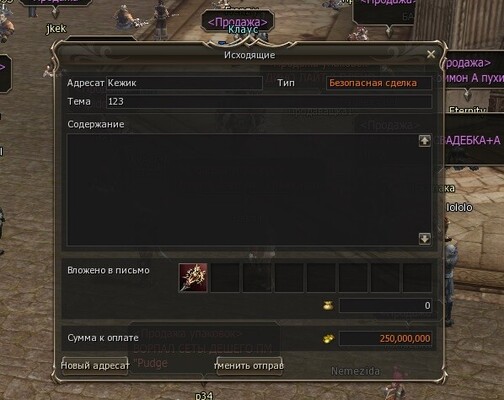The image size is (504, 400).
Task: Click the attached weapon item icon
Action: tap(193, 277)
